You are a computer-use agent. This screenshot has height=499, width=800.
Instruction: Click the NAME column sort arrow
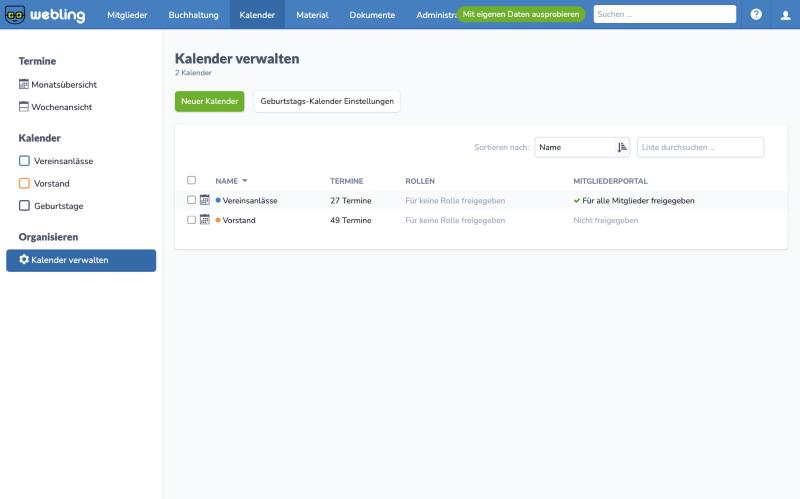245,181
